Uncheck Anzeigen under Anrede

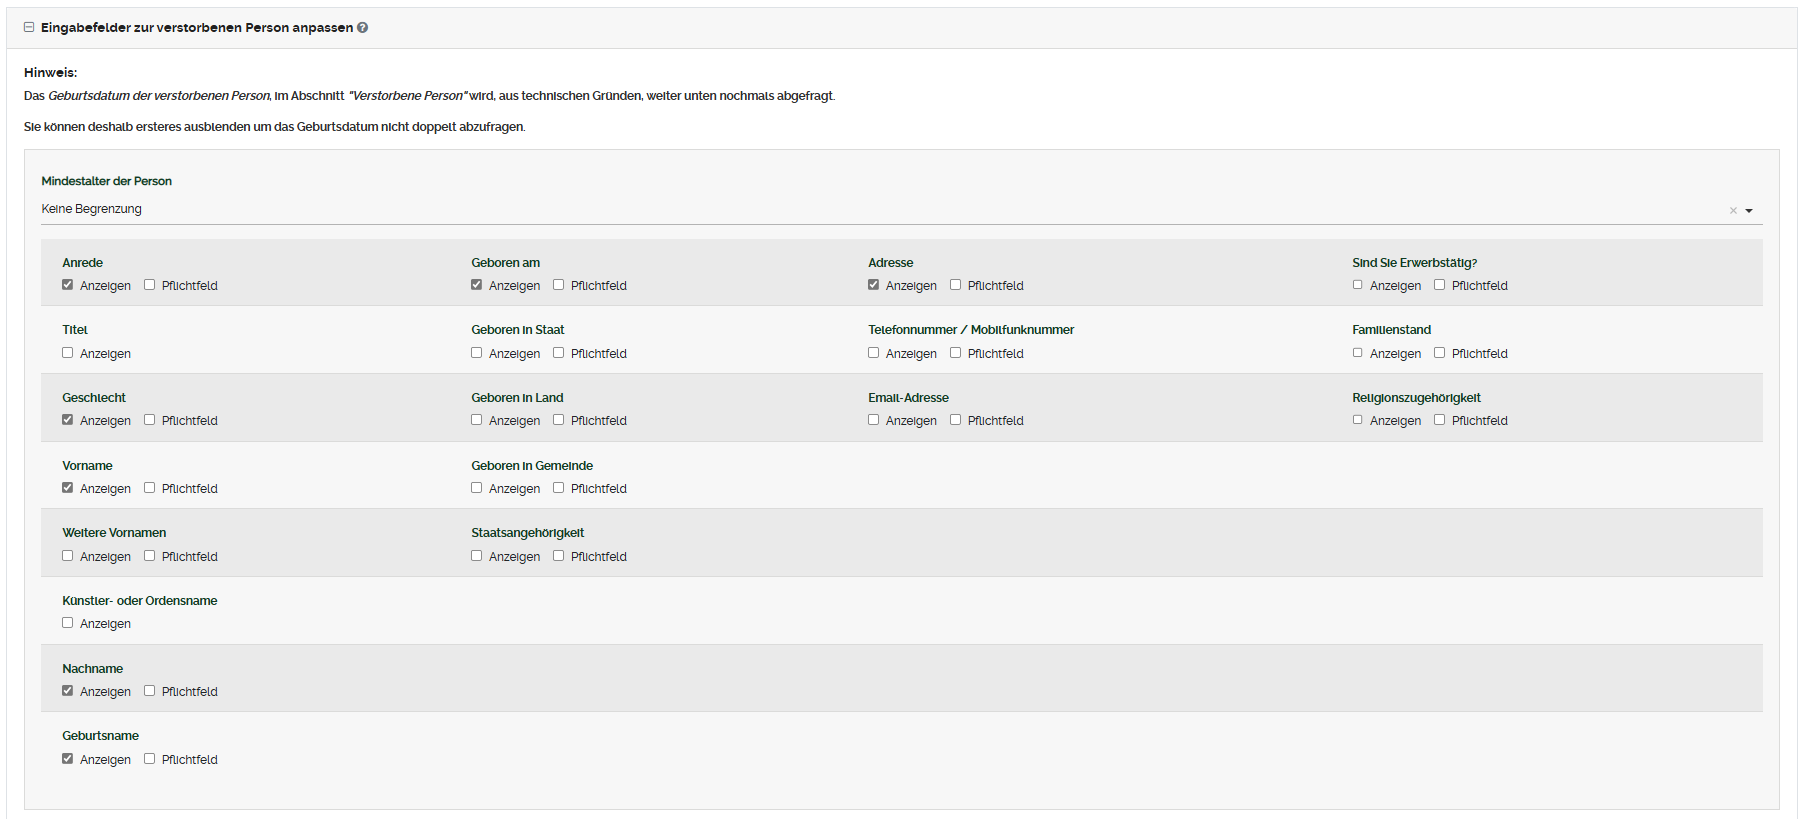click(x=68, y=285)
